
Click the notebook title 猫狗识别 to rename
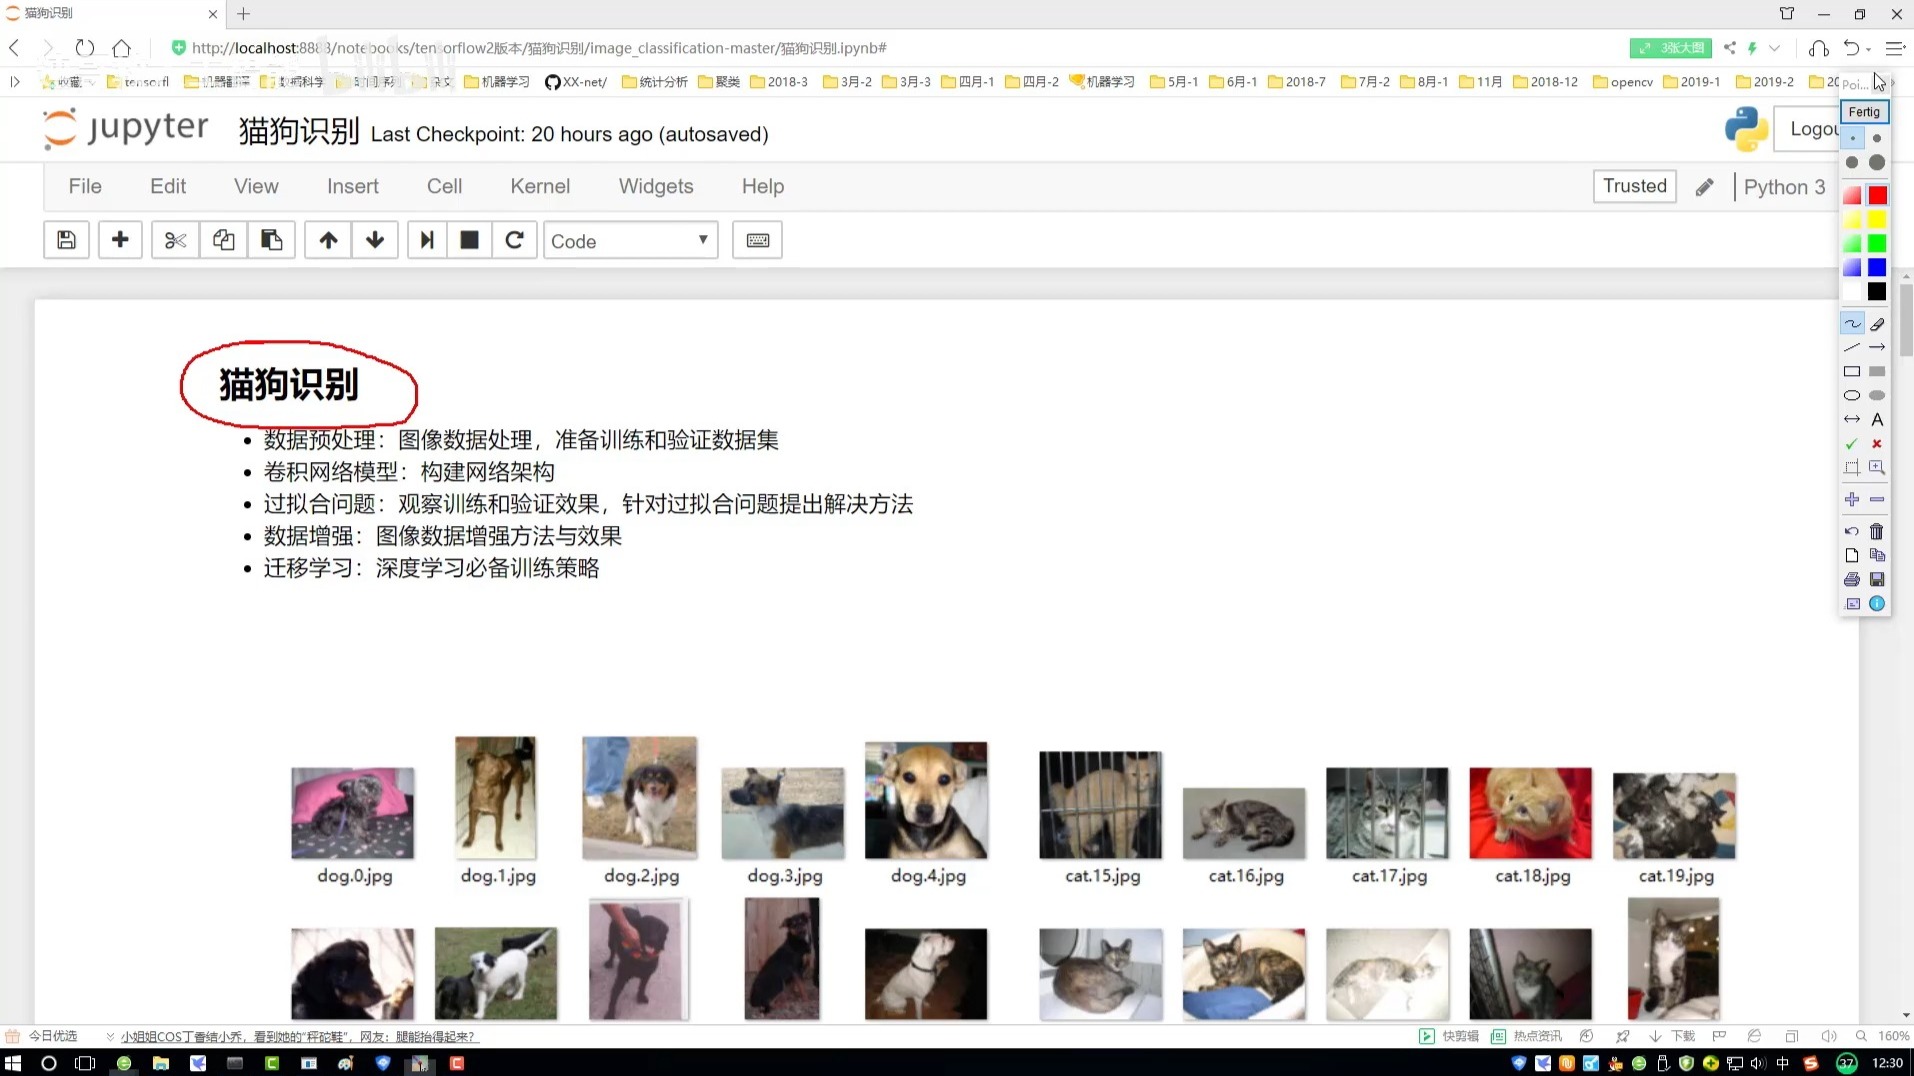(x=299, y=131)
